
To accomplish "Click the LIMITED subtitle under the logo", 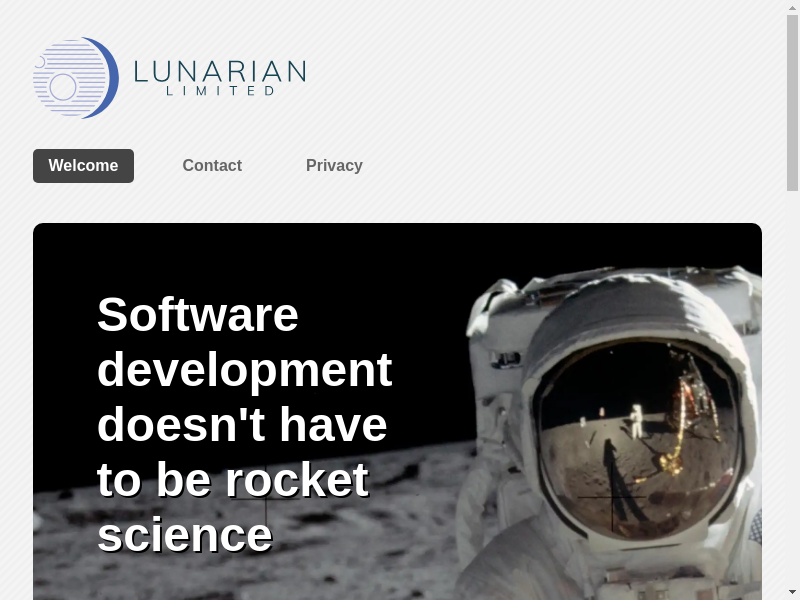I will tap(220, 91).
